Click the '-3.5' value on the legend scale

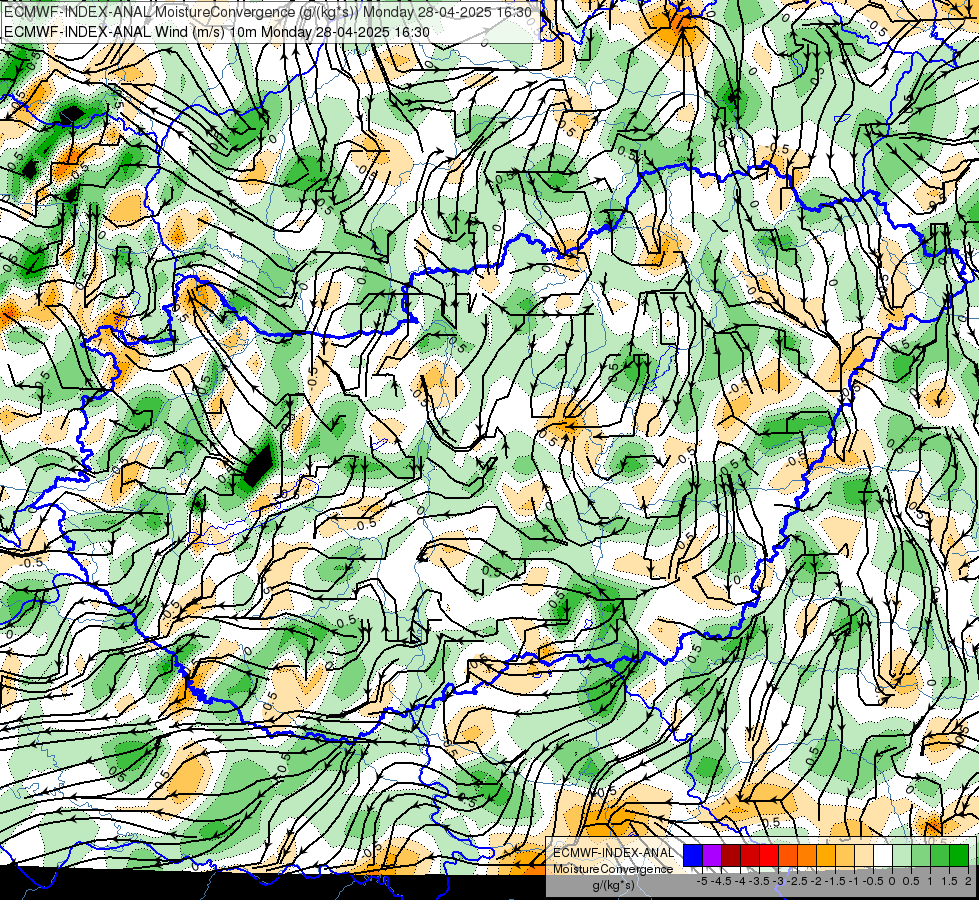(759, 881)
